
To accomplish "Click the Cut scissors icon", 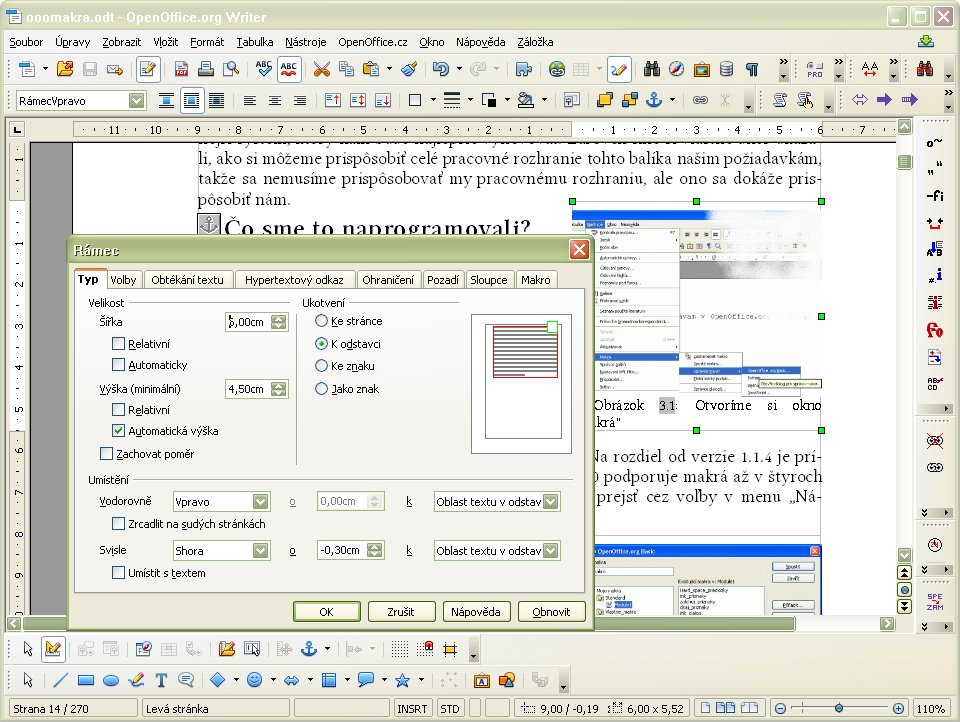I will click(x=321, y=69).
